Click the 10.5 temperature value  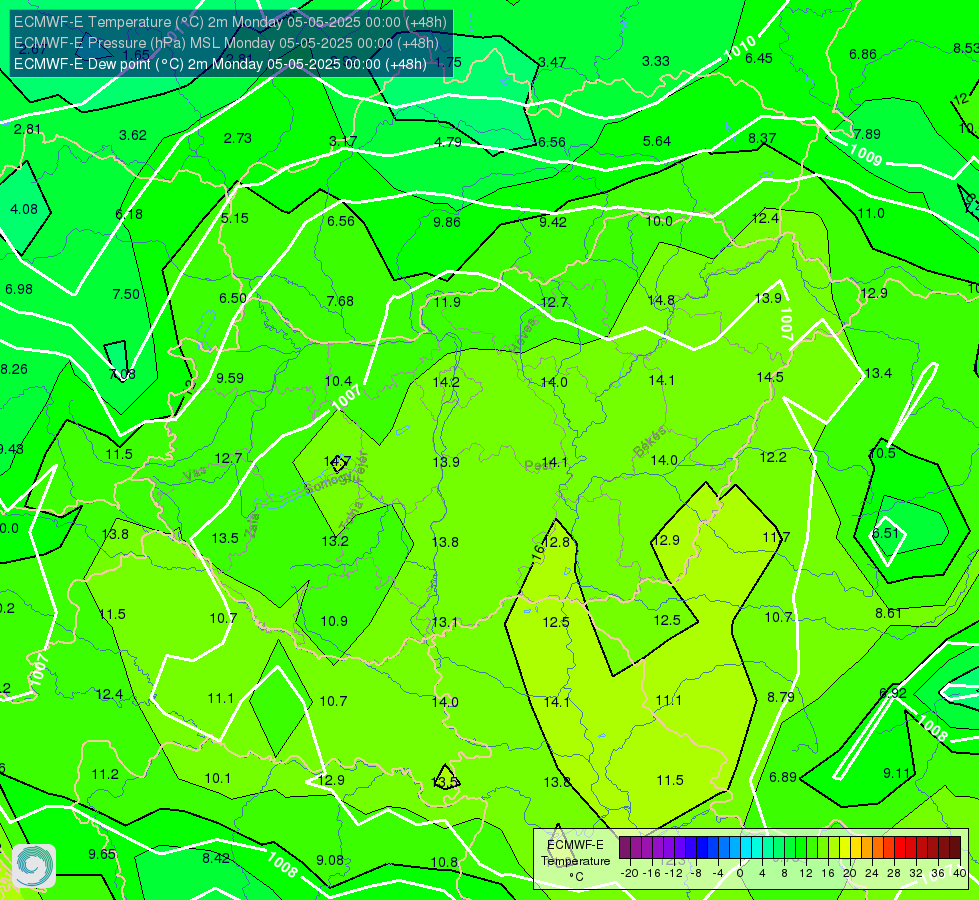coord(883,453)
